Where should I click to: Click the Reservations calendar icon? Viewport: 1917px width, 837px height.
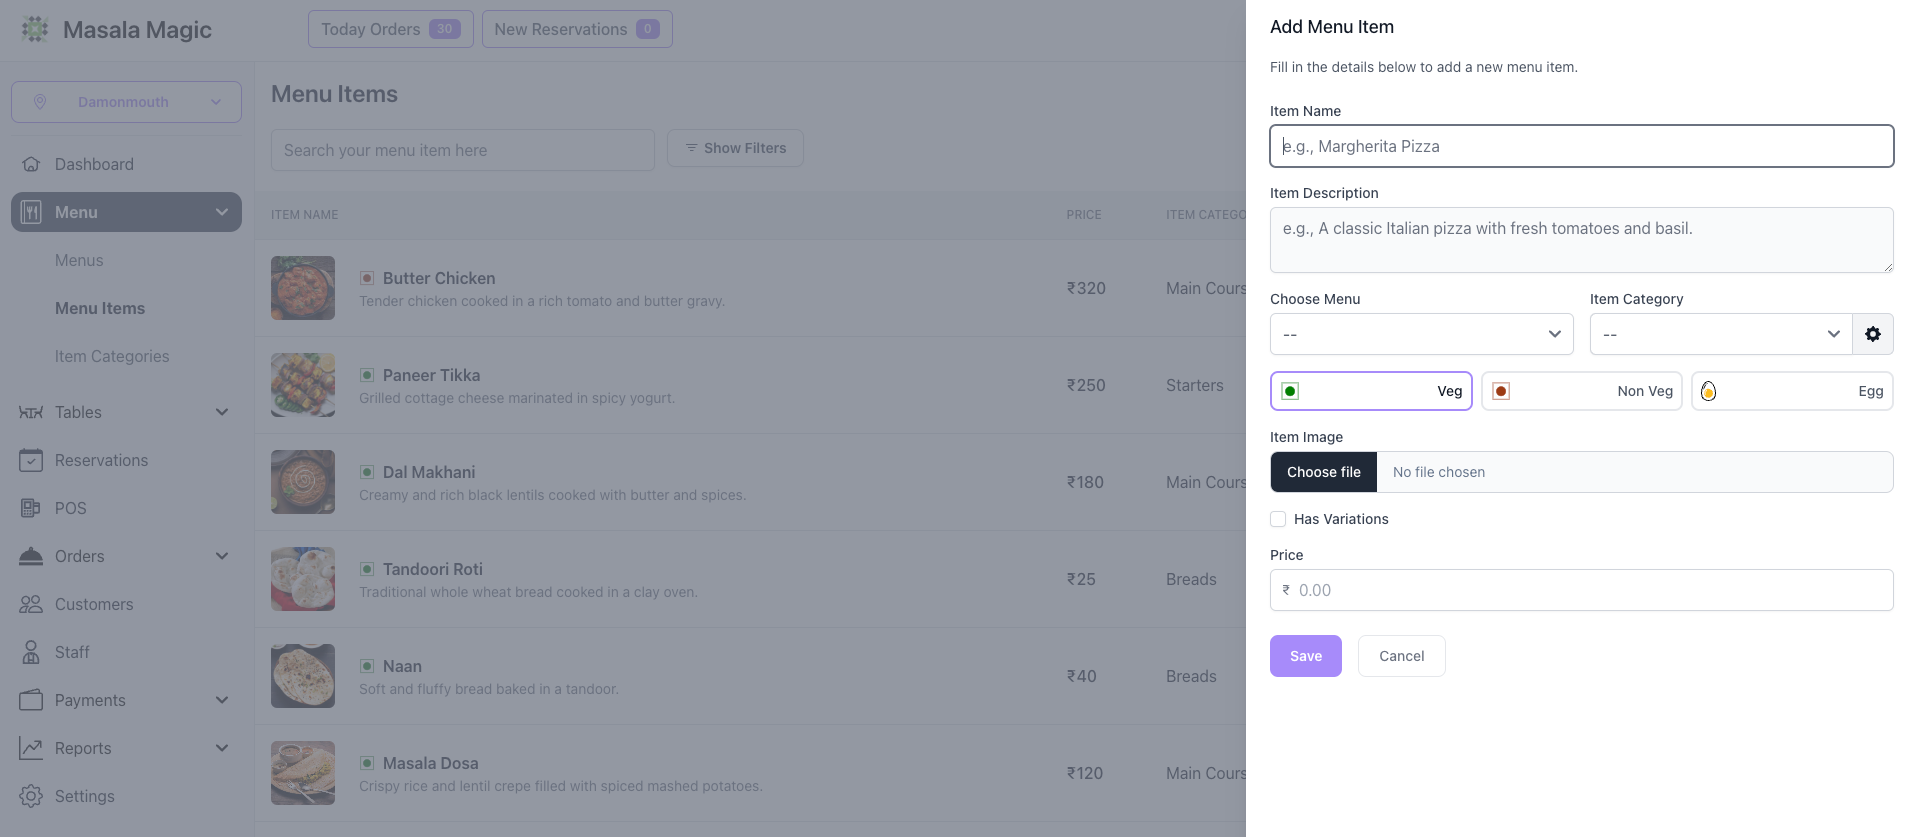pos(31,460)
